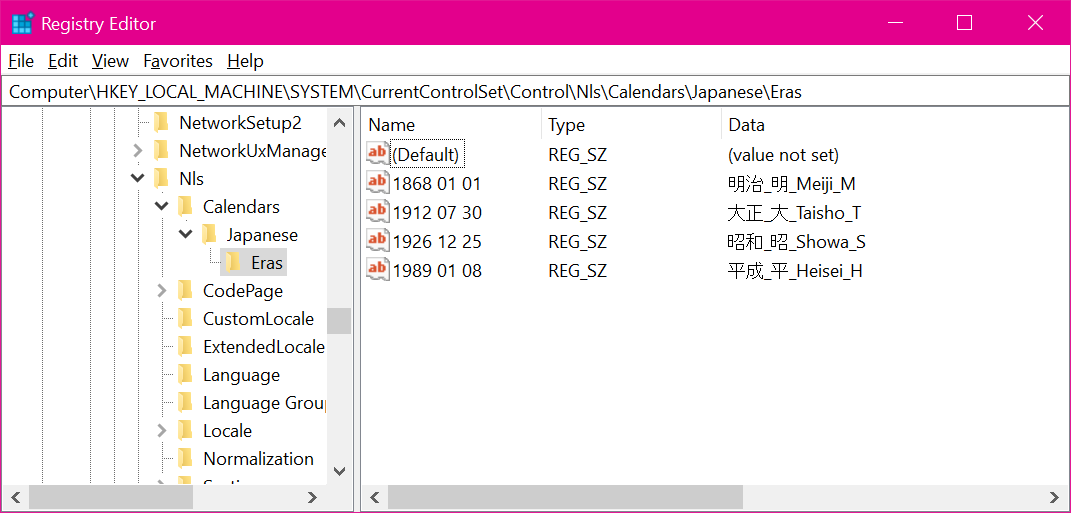The height and width of the screenshot is (513, 1071).
Task: Click the CustomLocale folder icon
Action: 186,319
